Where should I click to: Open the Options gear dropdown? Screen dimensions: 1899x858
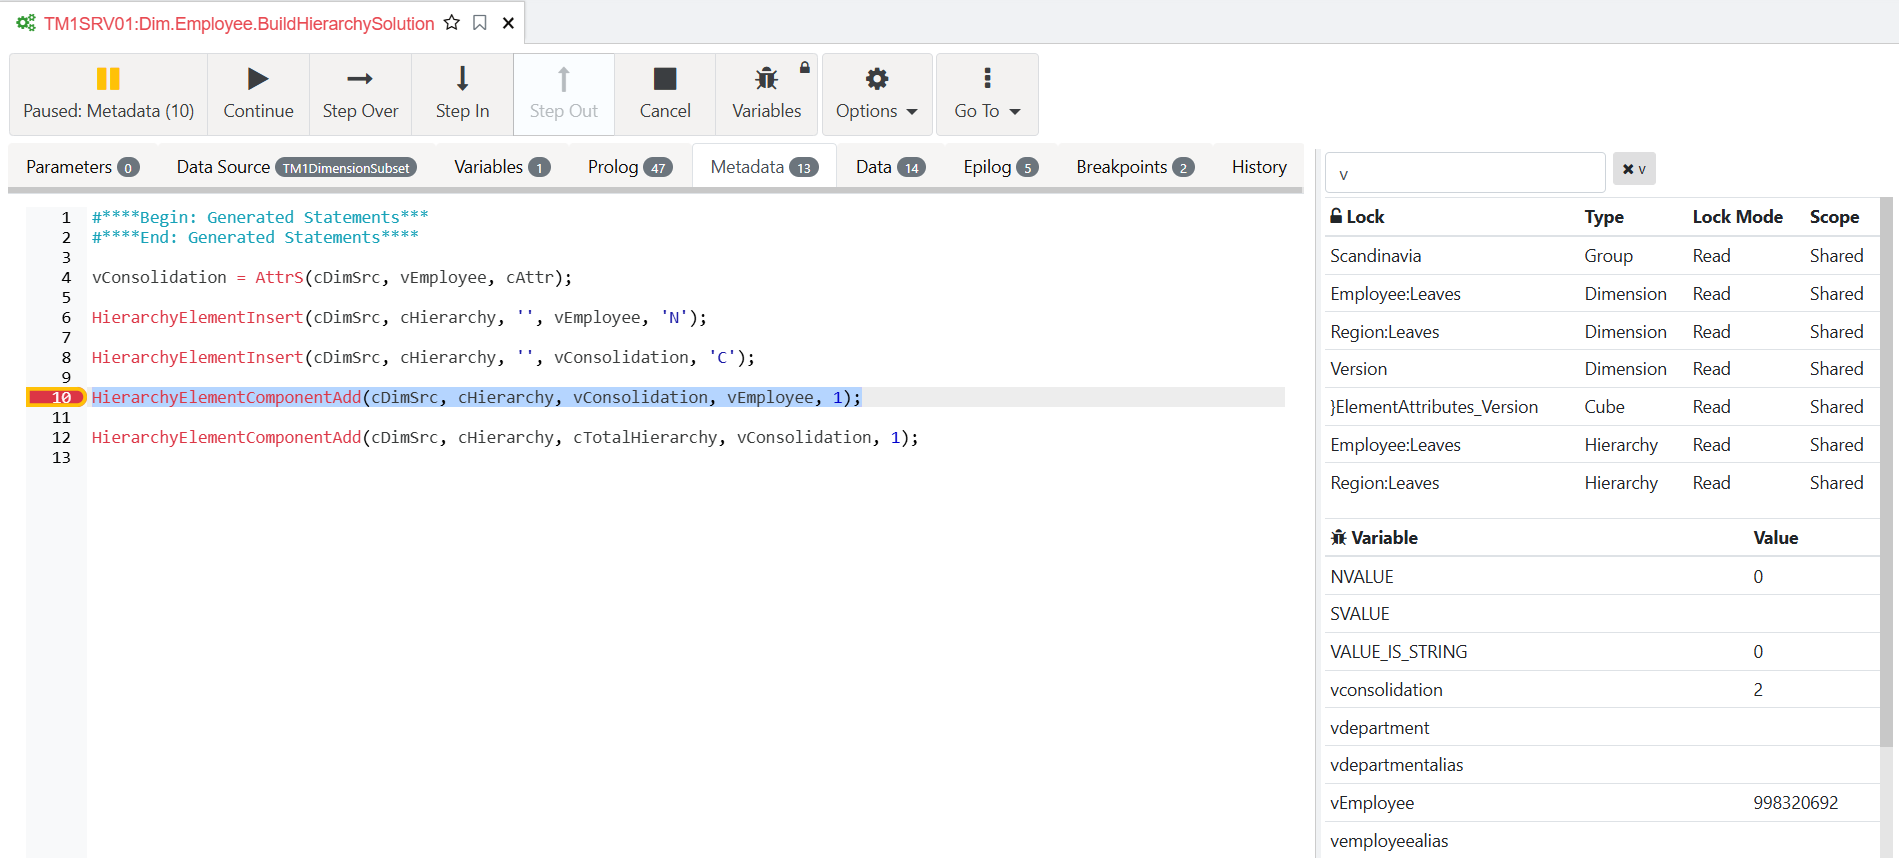877,94
